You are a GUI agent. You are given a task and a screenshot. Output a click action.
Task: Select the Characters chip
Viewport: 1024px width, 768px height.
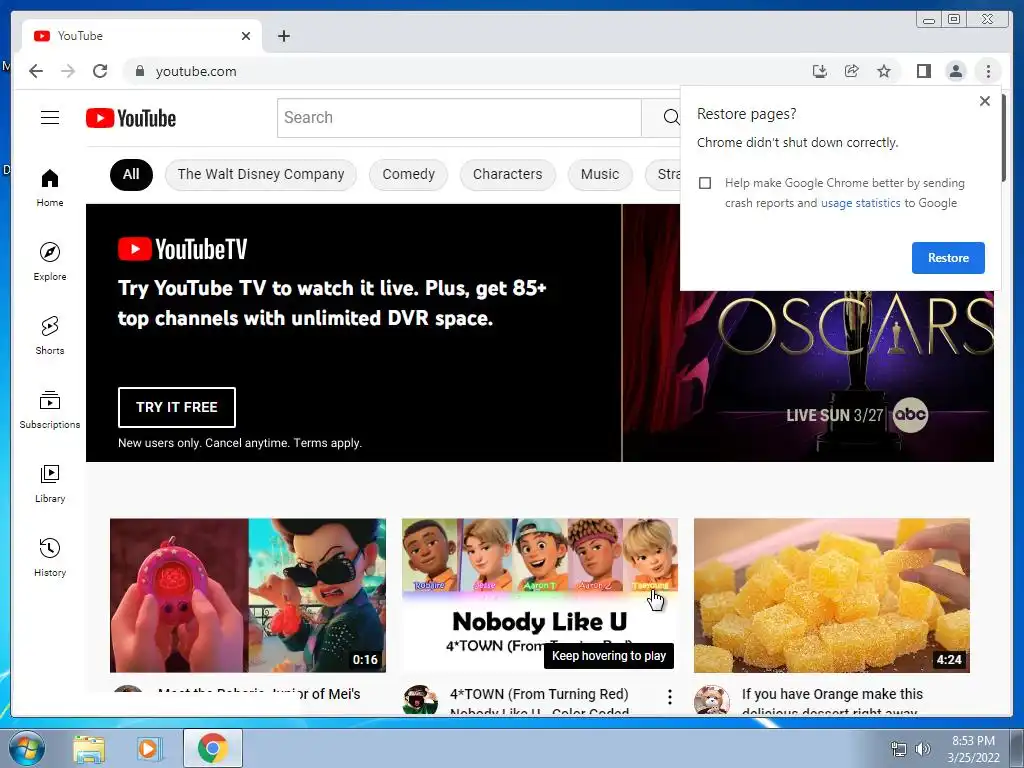[x=507, y=174]
